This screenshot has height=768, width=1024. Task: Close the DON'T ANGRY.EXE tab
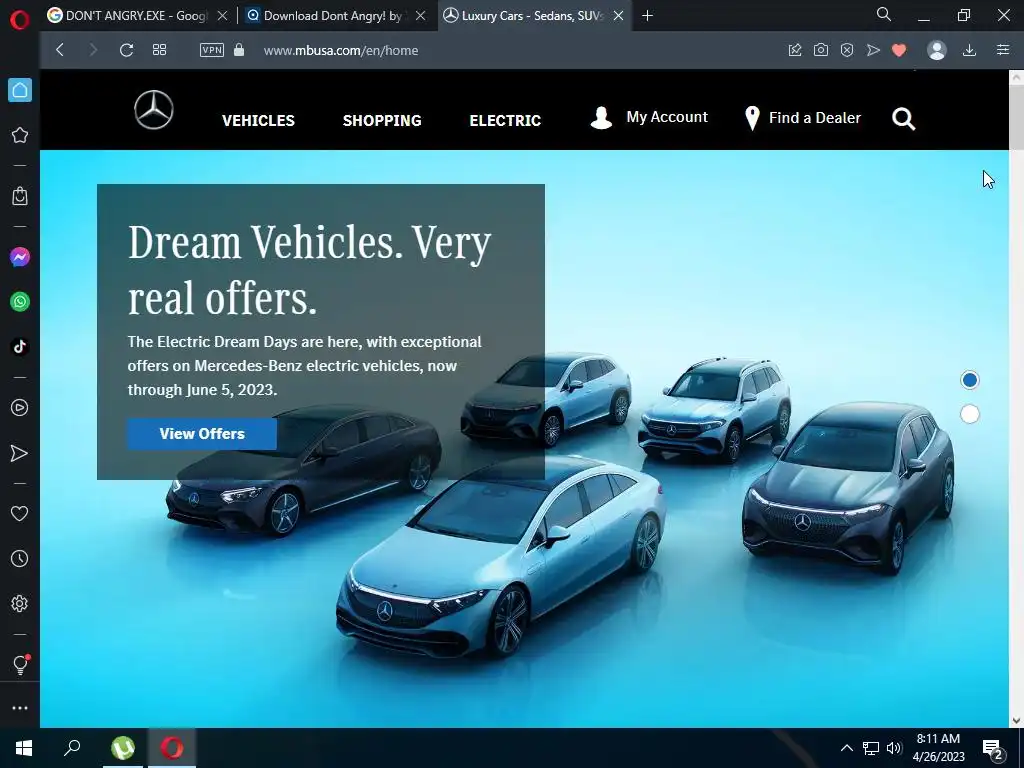223,16
